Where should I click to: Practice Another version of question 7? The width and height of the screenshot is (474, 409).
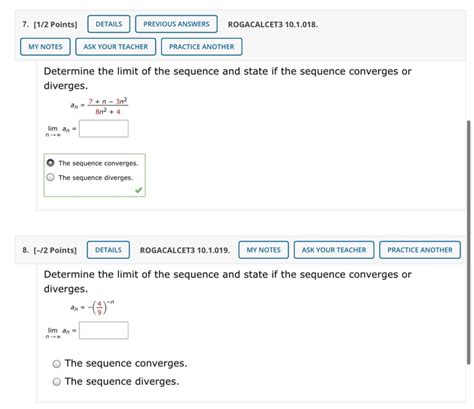(202, 47)
